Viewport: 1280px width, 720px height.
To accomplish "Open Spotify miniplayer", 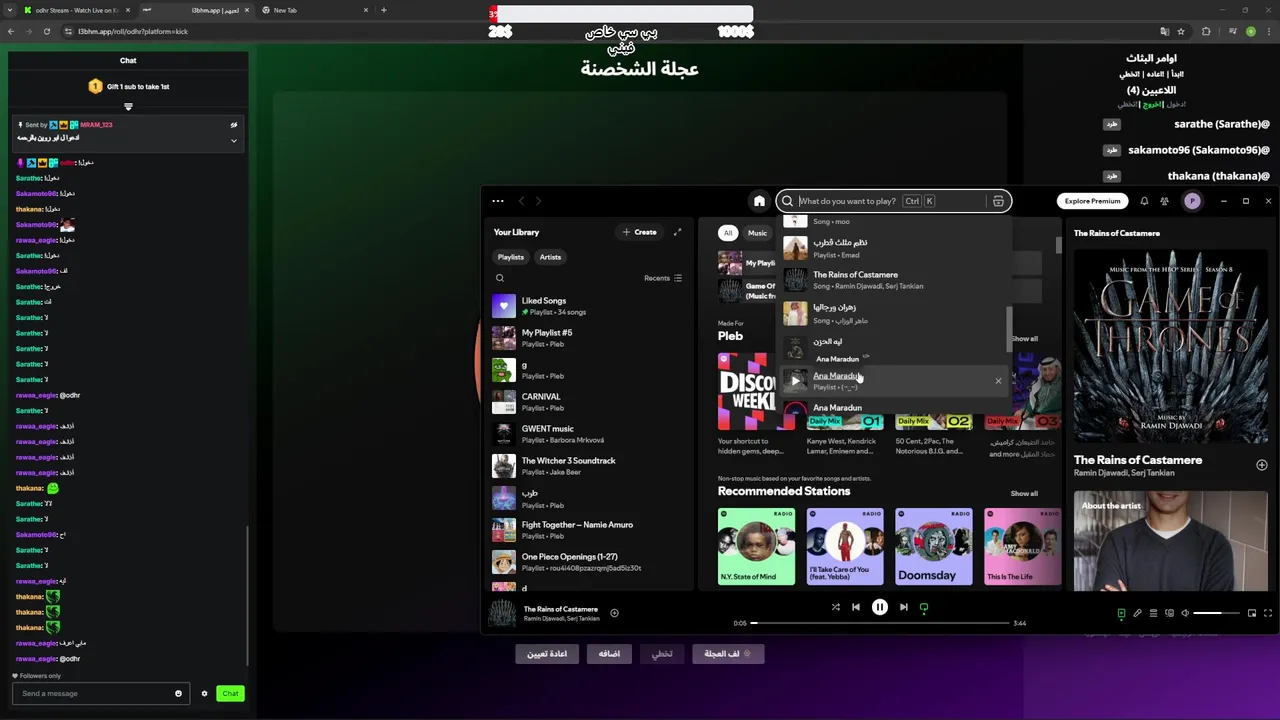I will tap(1252, 613).
